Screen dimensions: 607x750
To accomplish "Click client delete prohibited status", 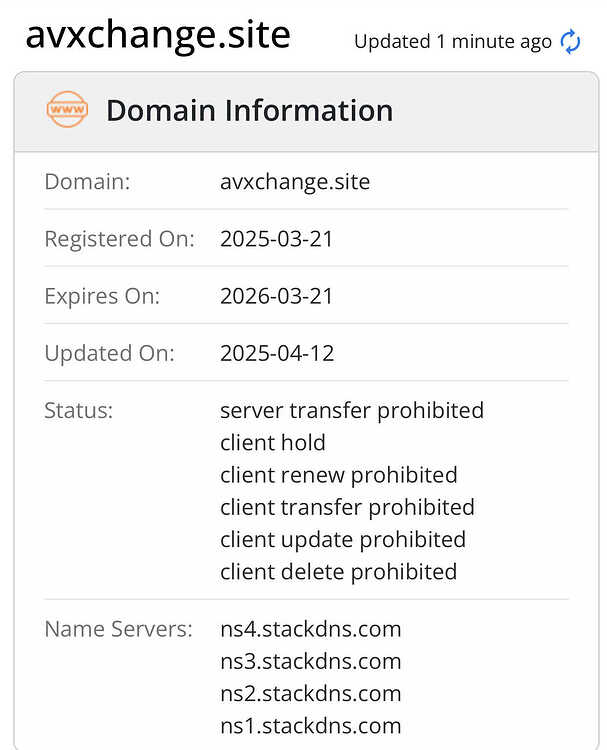I will click(x=339, y=572).
